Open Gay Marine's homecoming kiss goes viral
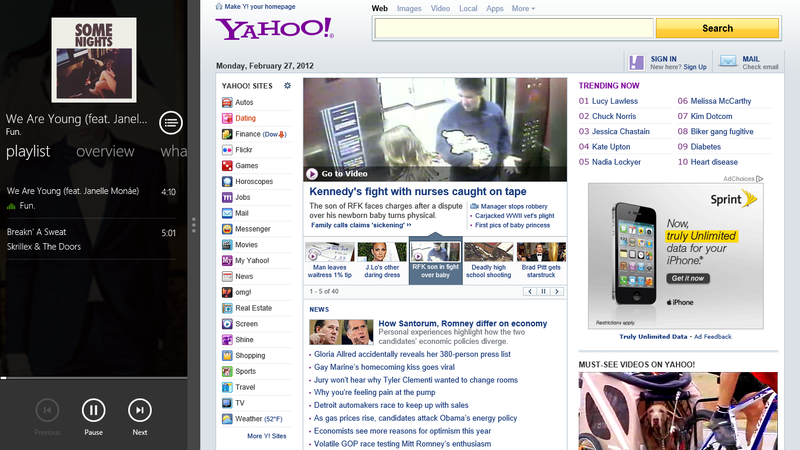Viewport: 800px width, 450px height. click(384, 367)
